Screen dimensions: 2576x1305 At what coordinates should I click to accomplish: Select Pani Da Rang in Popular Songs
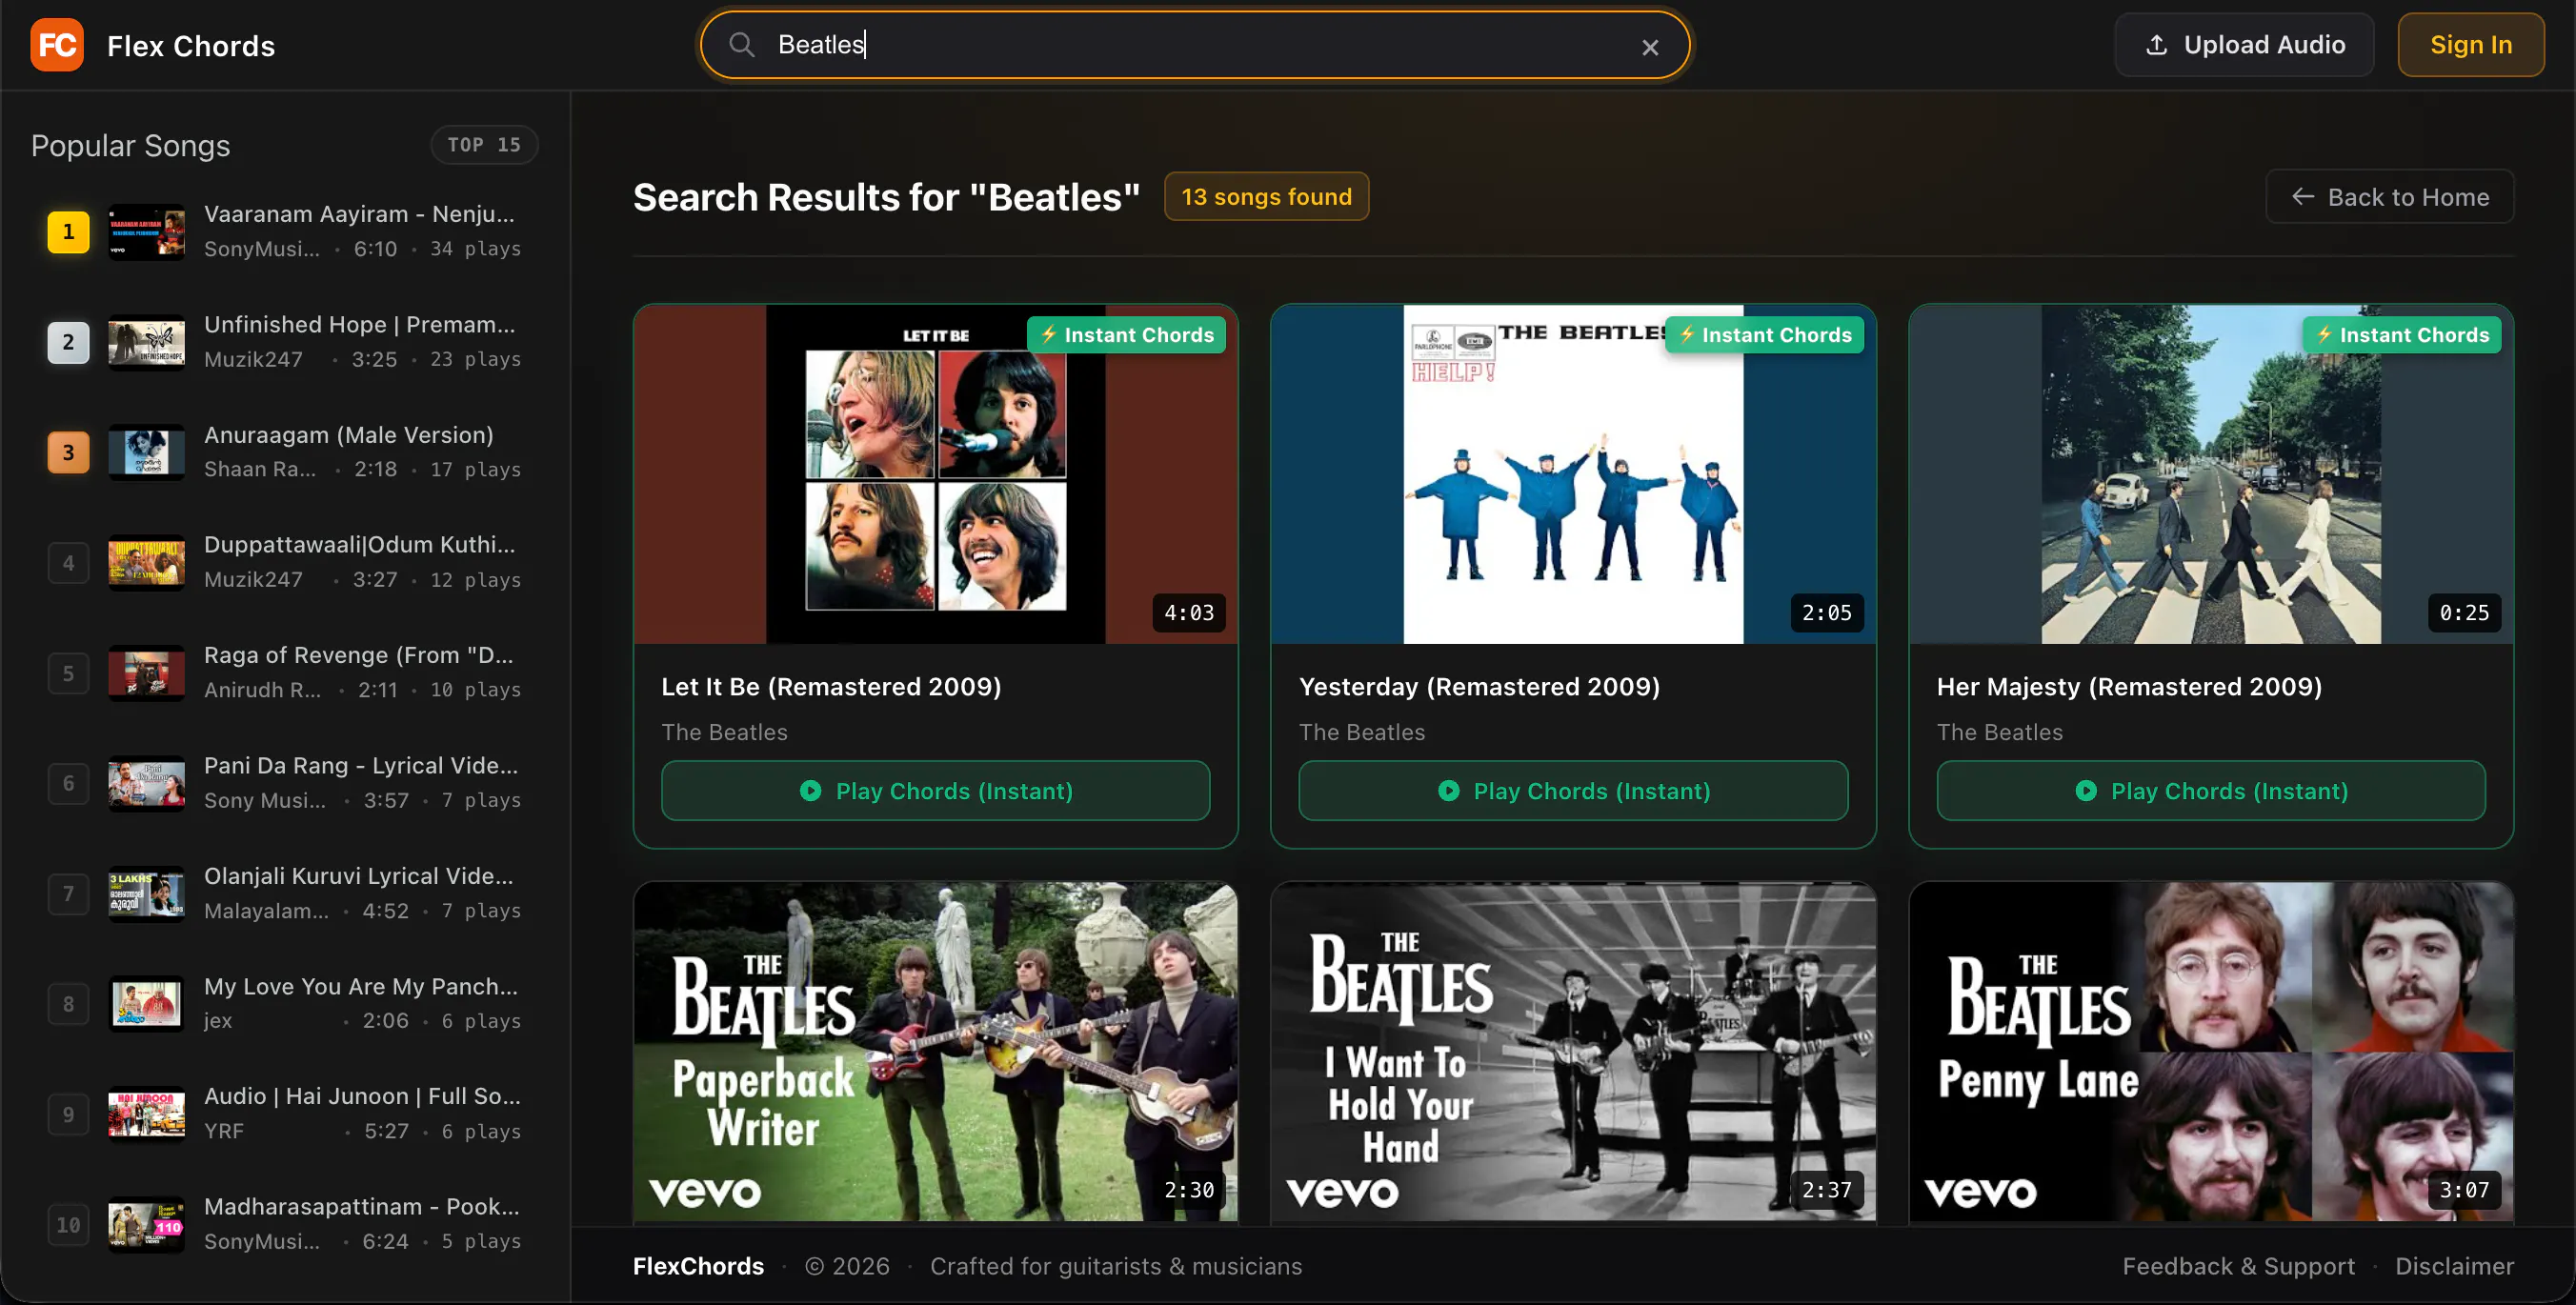click(x=285, y=783)
